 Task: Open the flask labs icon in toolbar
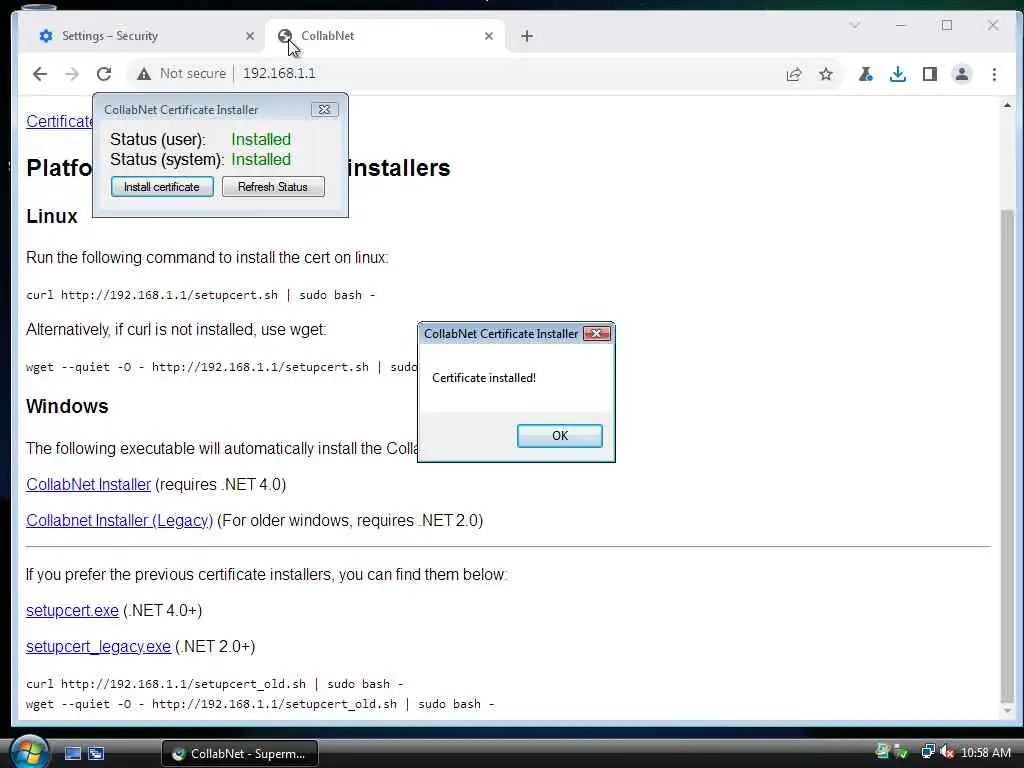pyautogui.click(x=866, y=74)
